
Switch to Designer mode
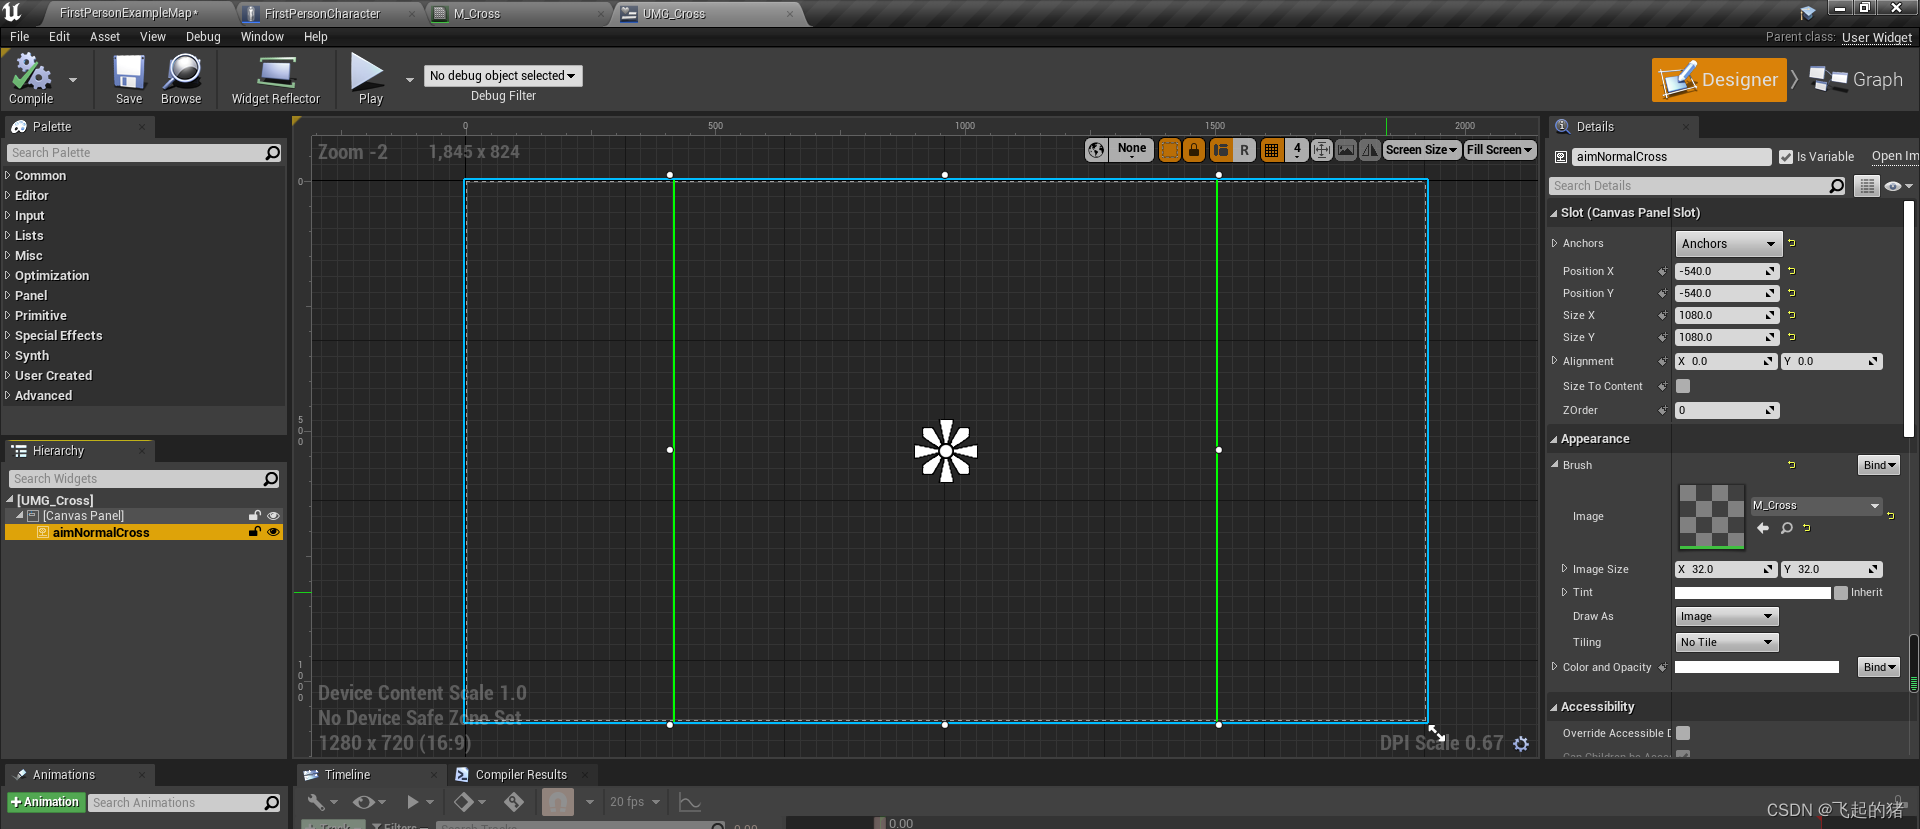(1719, 80)
